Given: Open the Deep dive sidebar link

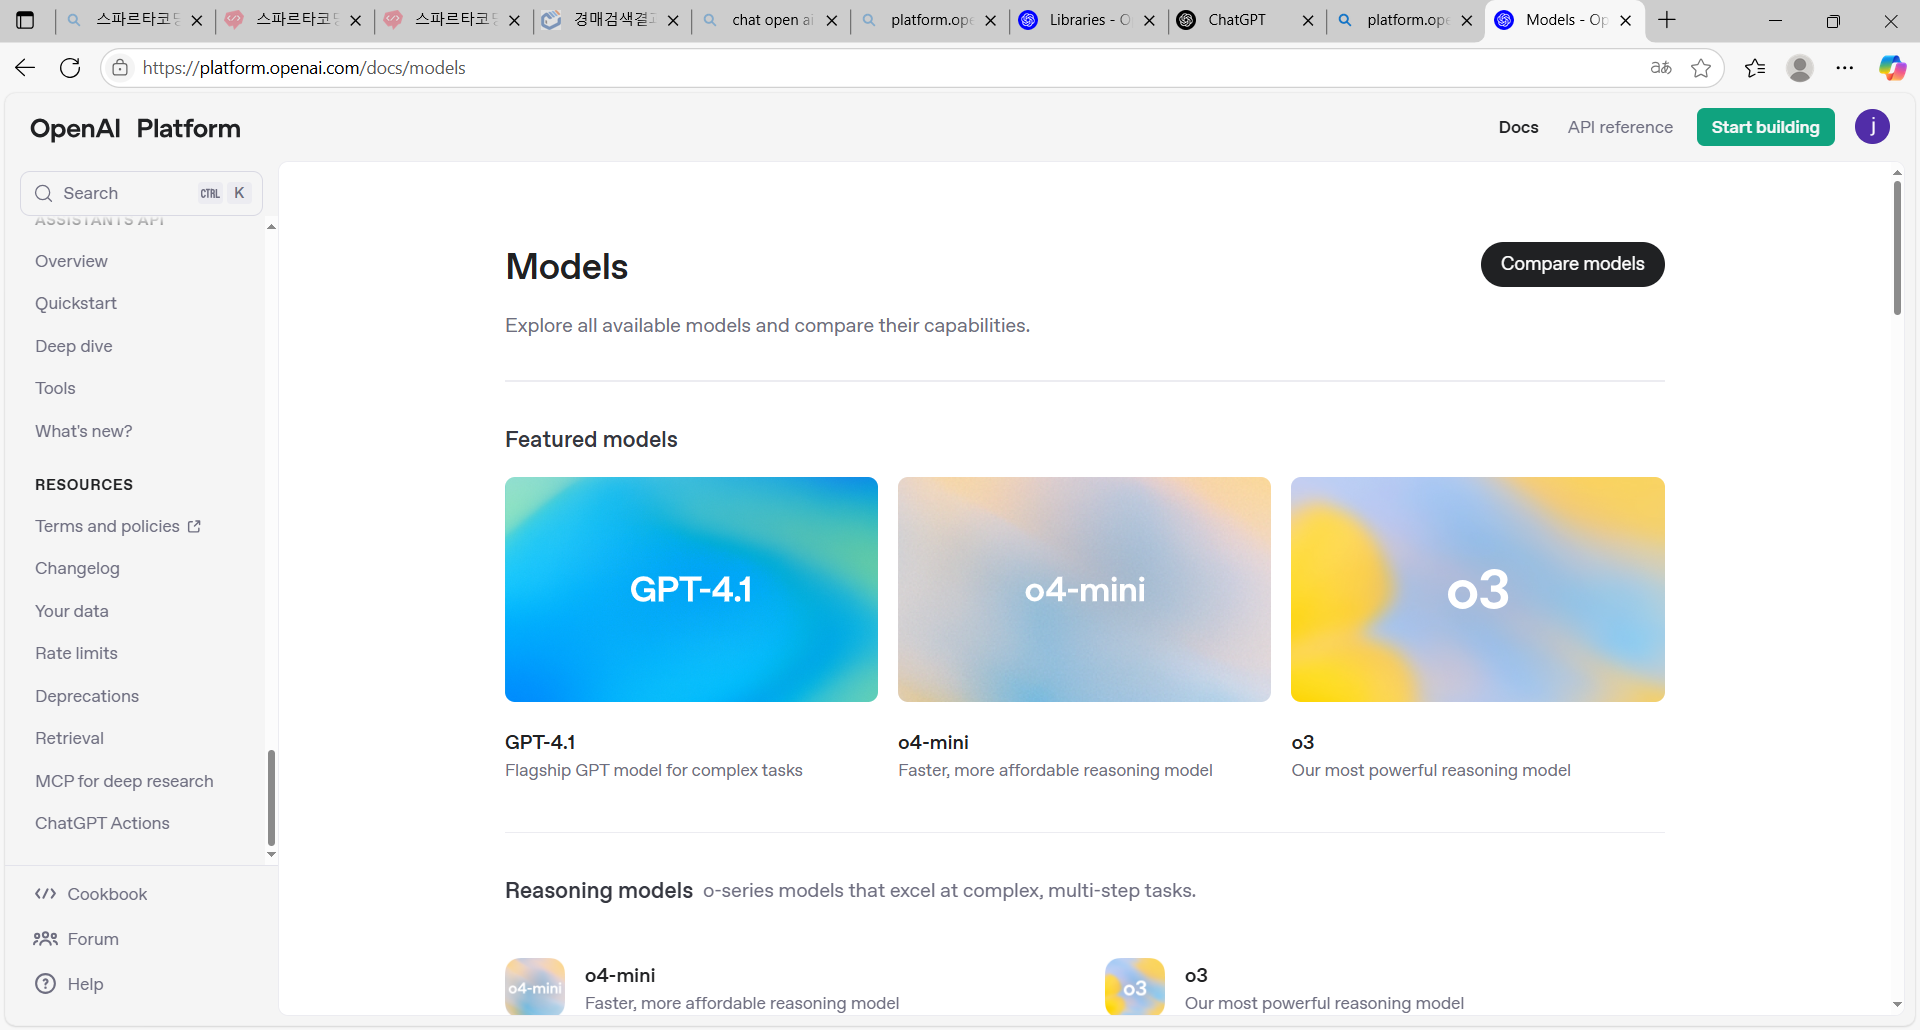Looking at the screenshot, I should [x=74, y=346].
